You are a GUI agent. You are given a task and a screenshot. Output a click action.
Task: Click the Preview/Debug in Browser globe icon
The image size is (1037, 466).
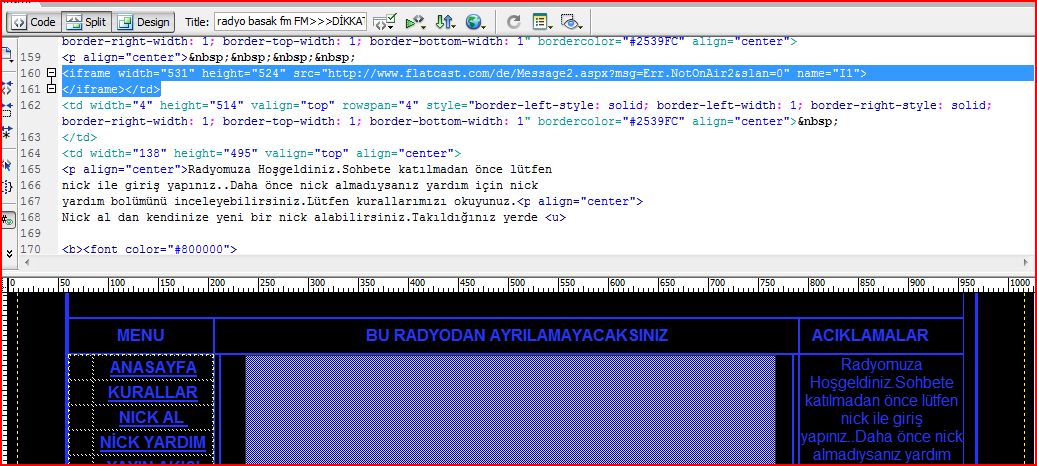tap(475, 22)
